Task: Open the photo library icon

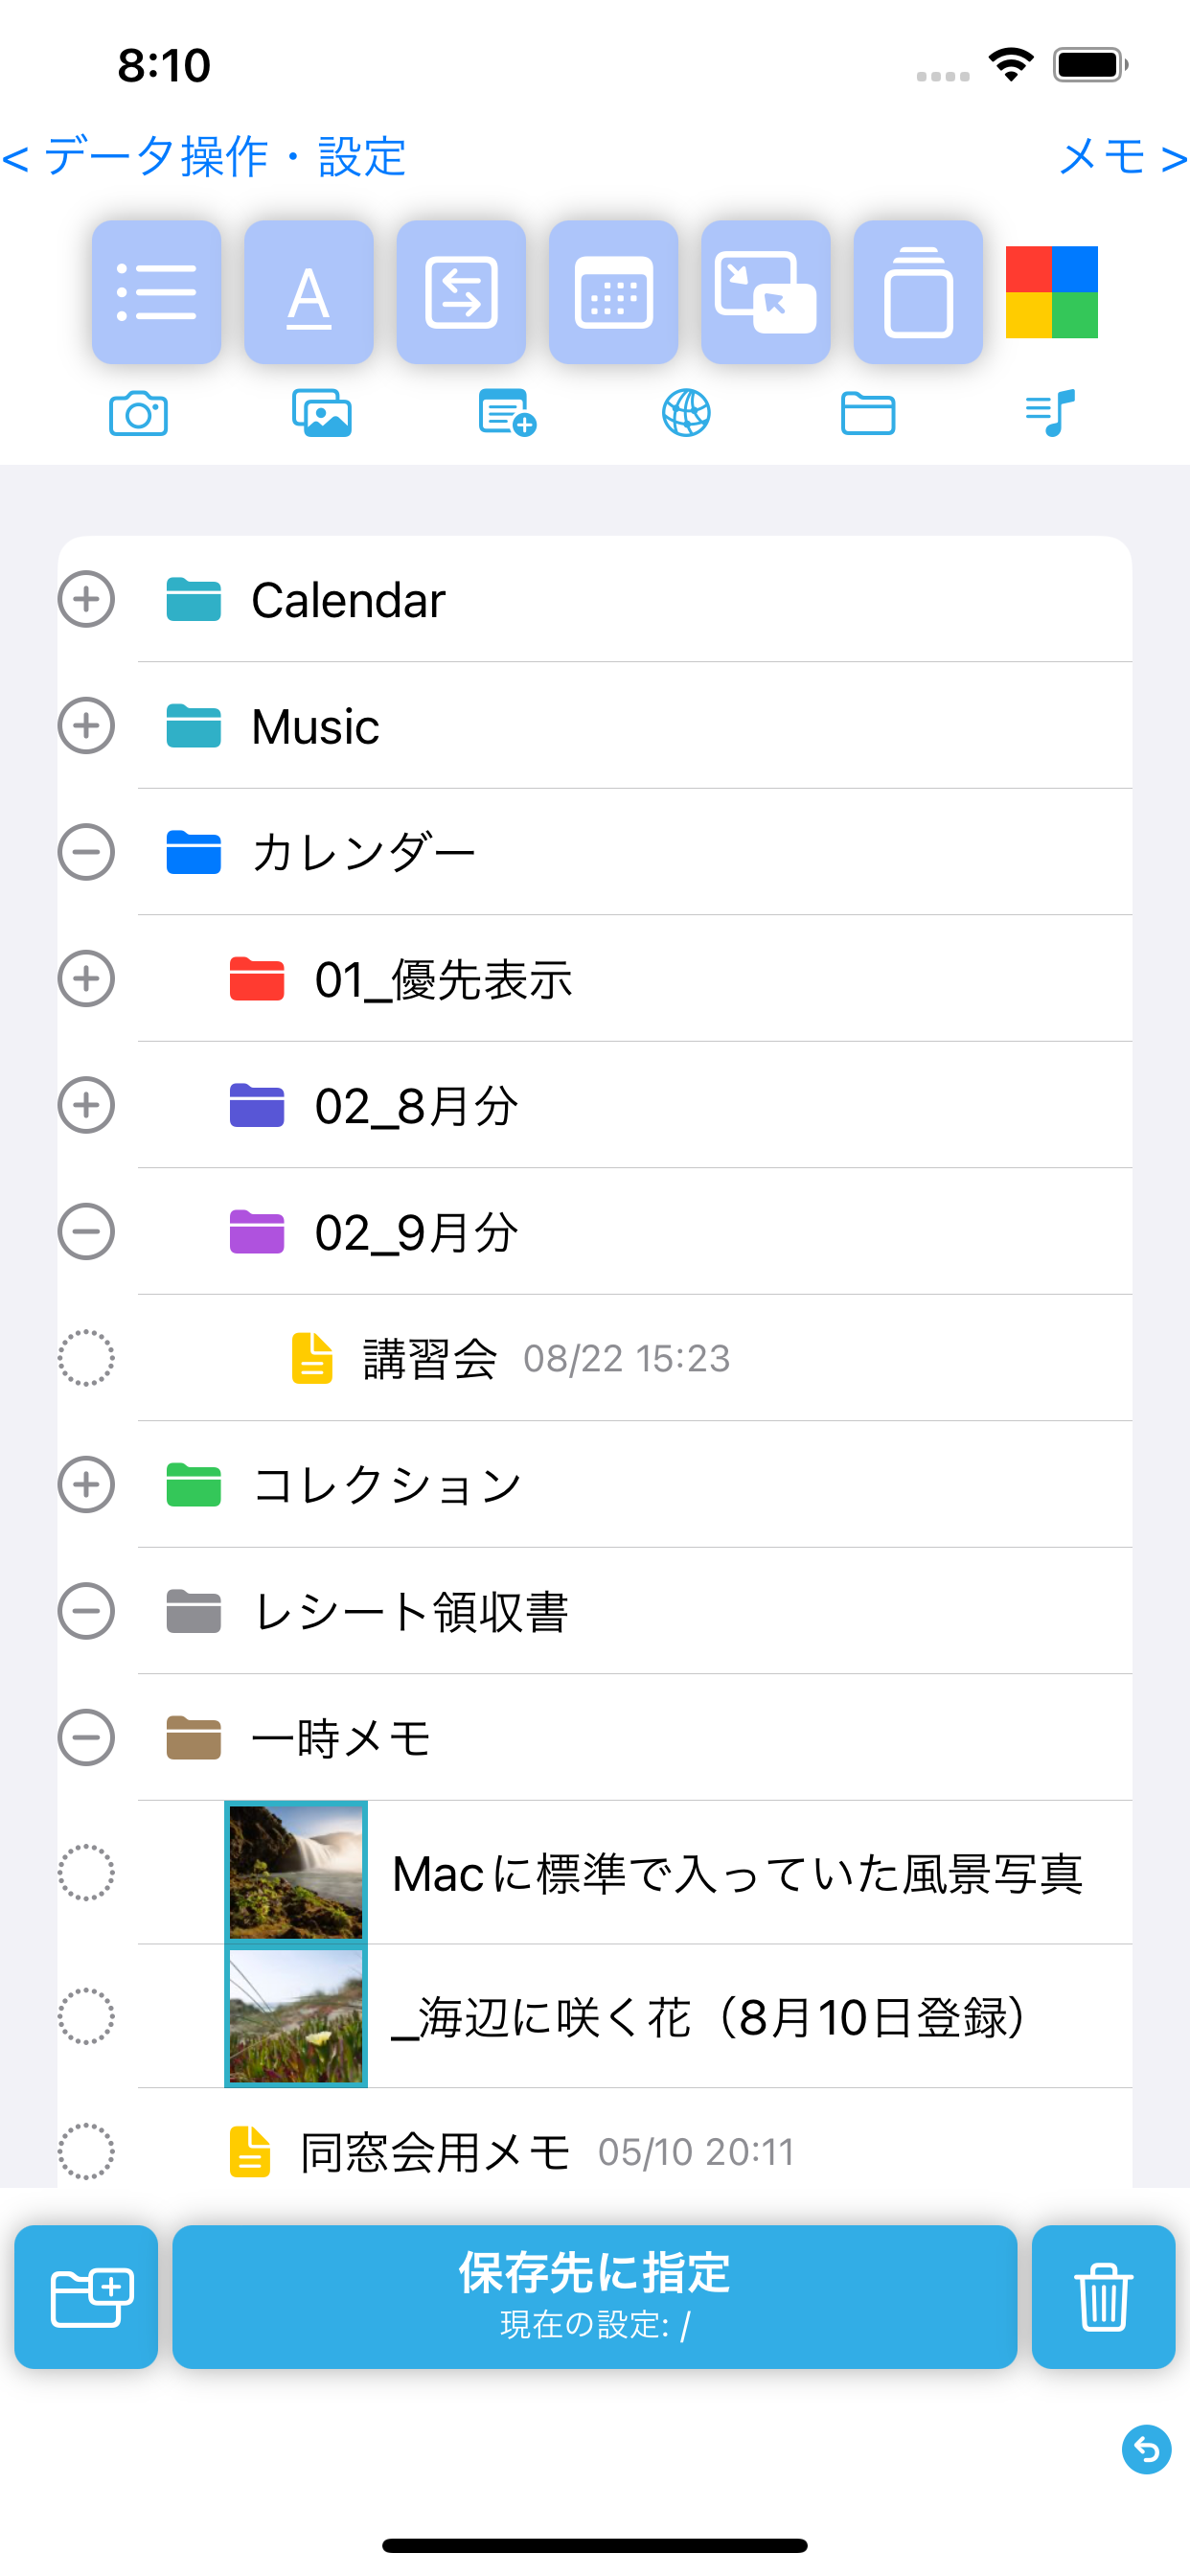Action: [322, 413]
